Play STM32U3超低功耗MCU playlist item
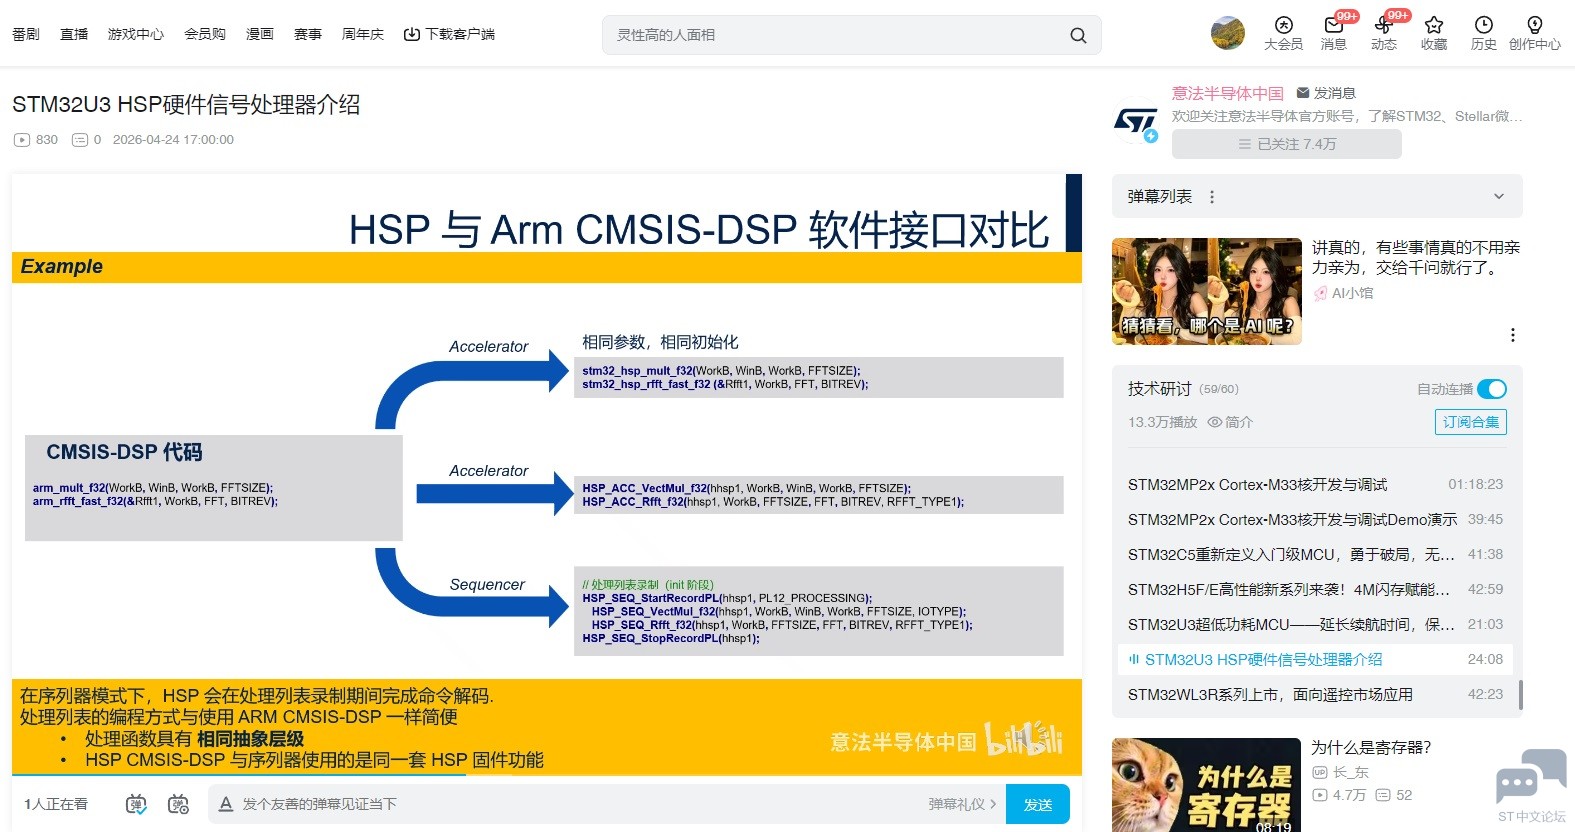1575x832 pixels. [1315, 624]
